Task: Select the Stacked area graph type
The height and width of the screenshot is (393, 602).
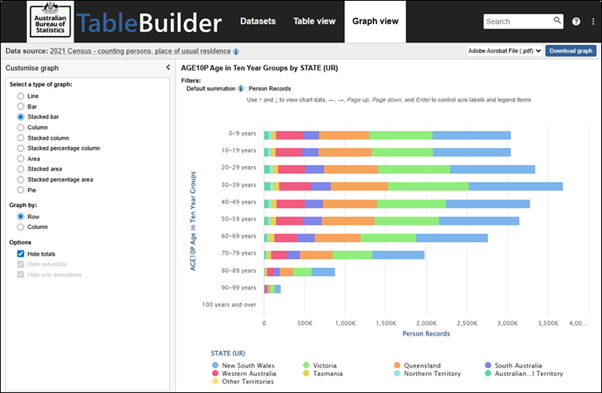Action: 21,169
